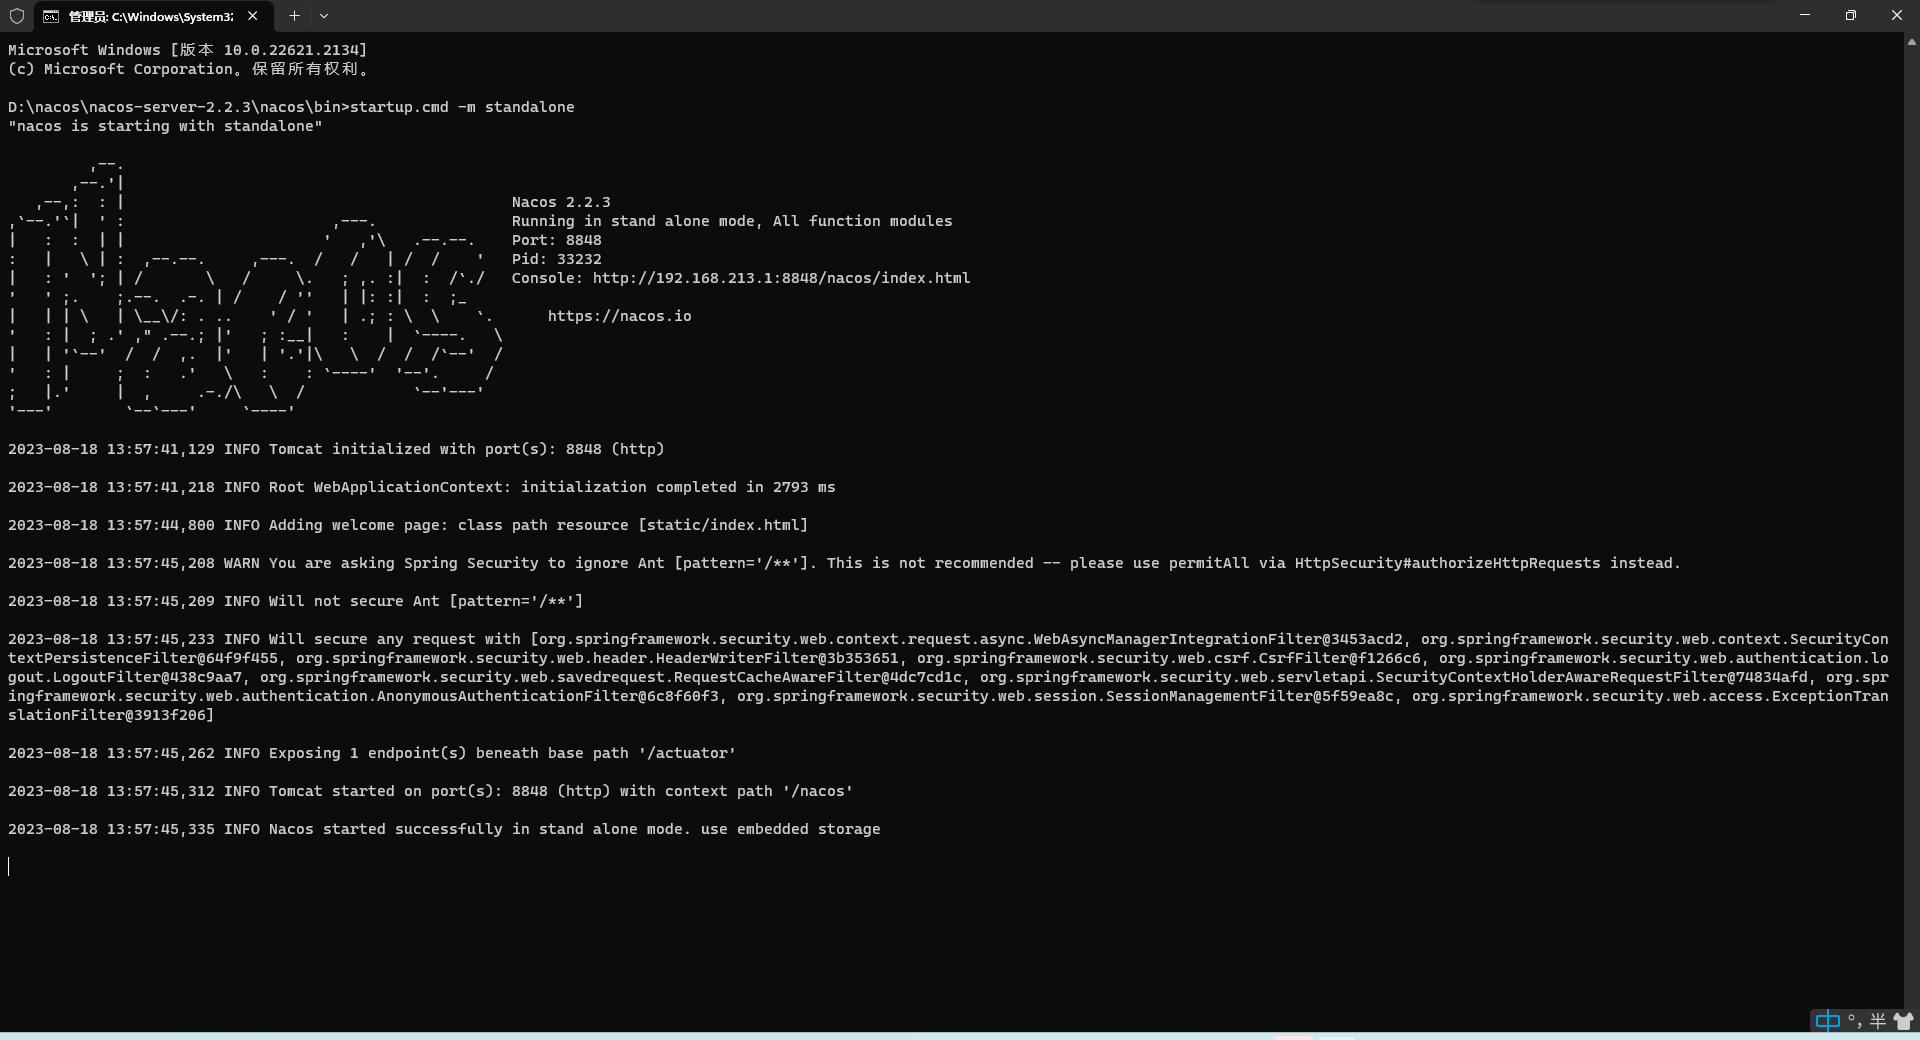Restore down the terminal window

point(1851,15)
